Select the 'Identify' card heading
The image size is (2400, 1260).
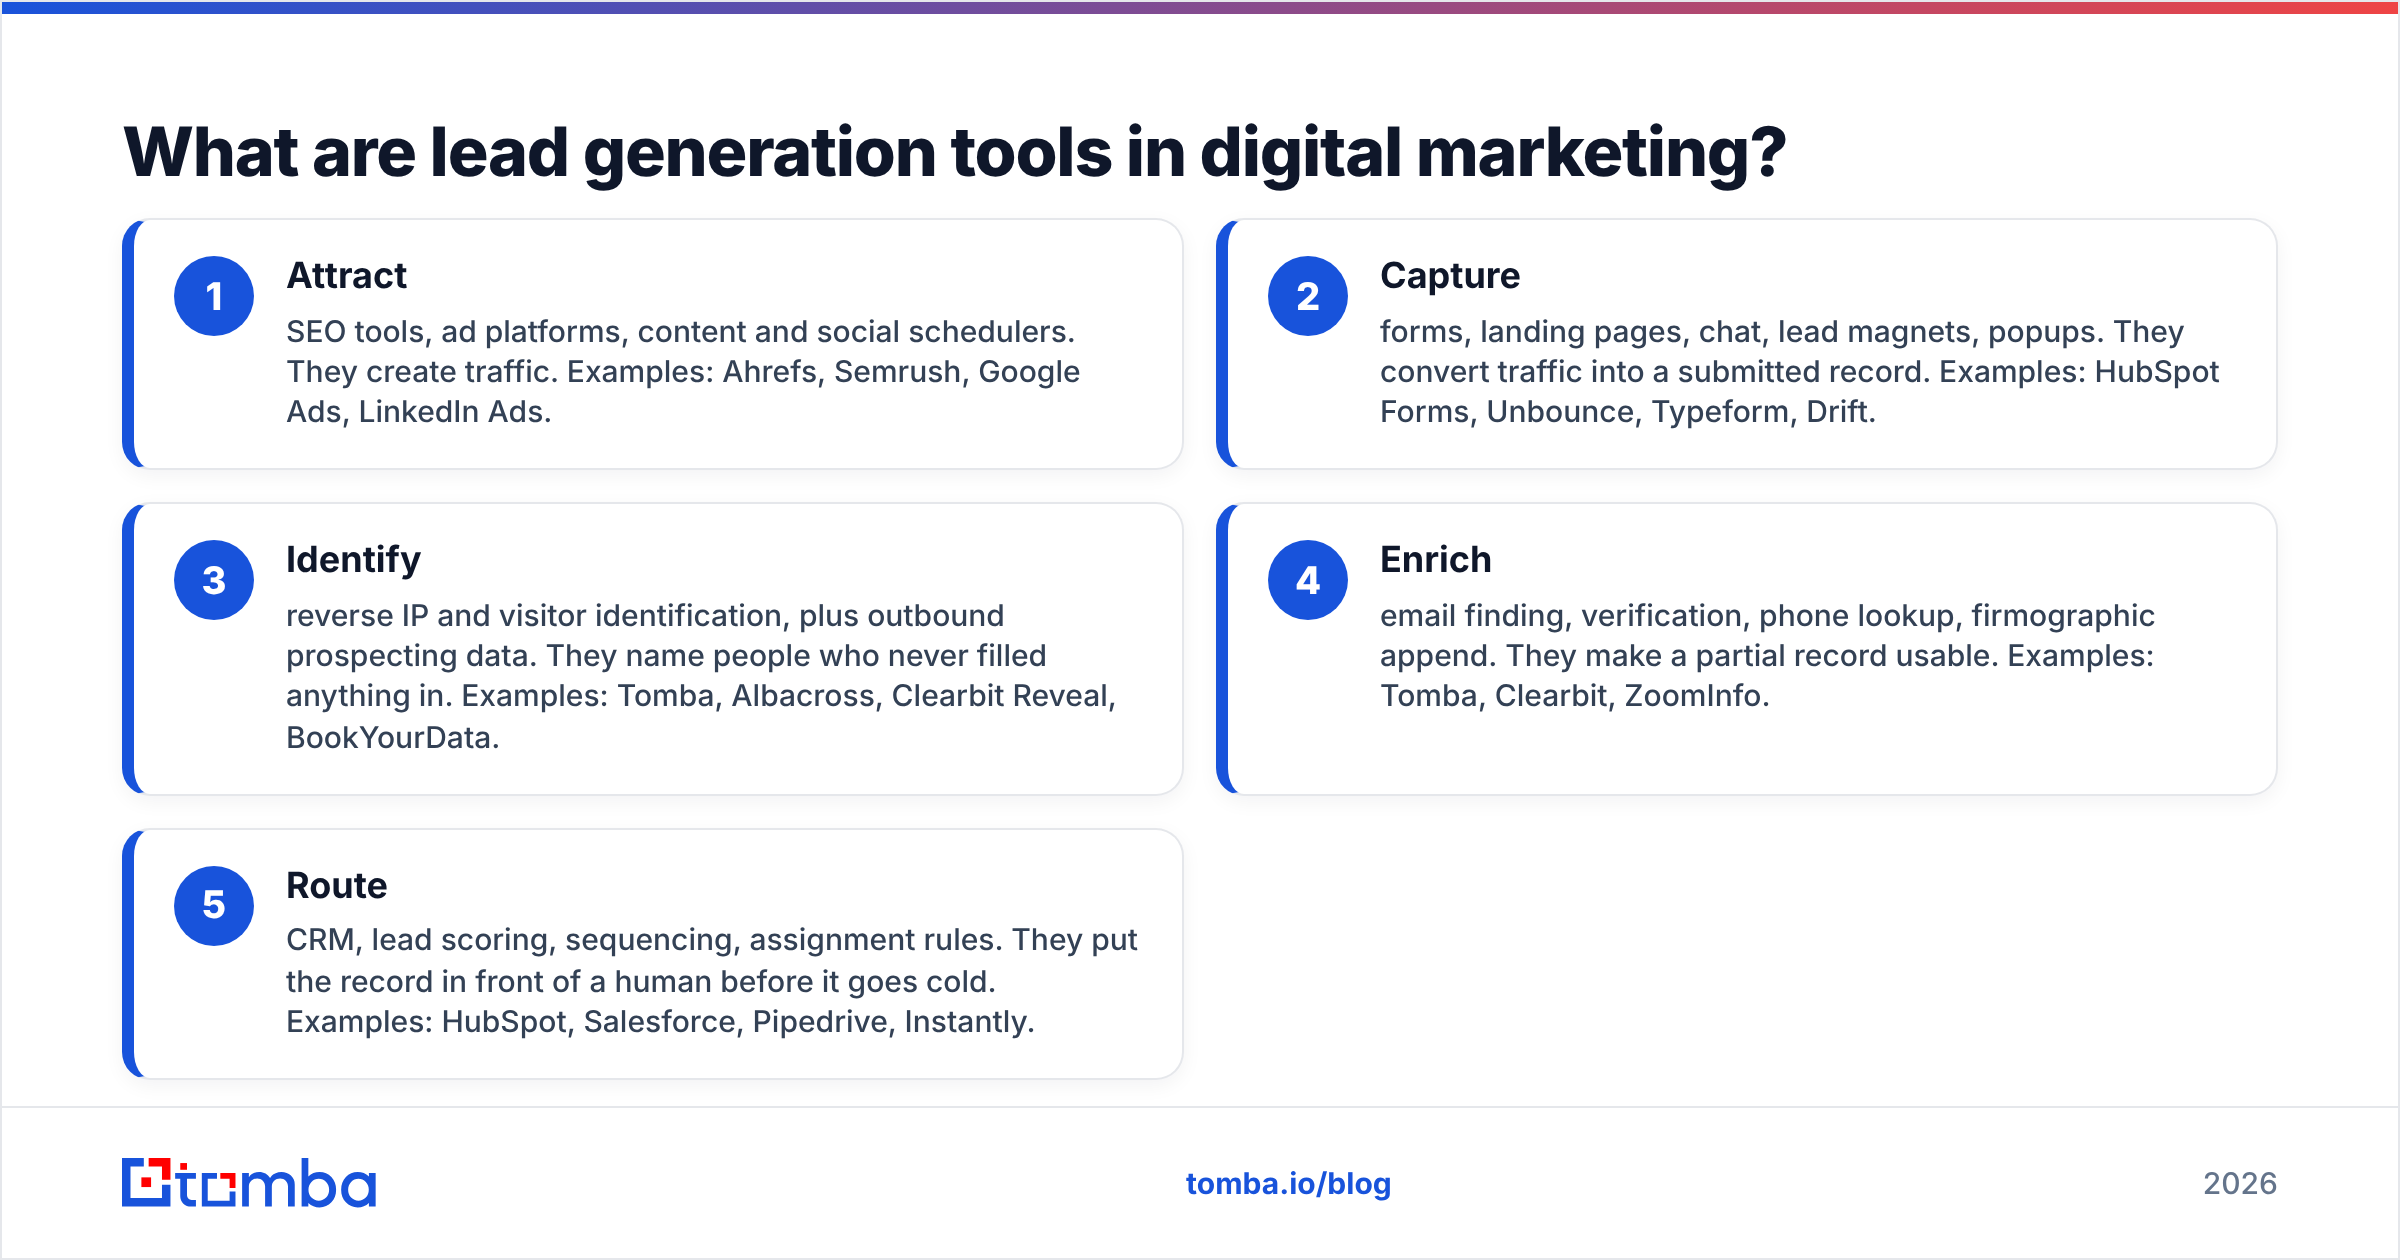pyautogui.click(x=353, y=560)
